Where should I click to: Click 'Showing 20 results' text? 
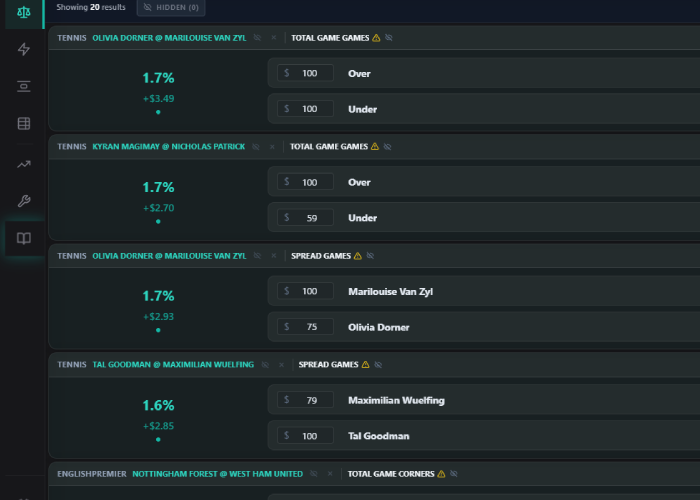pos(91,7)
